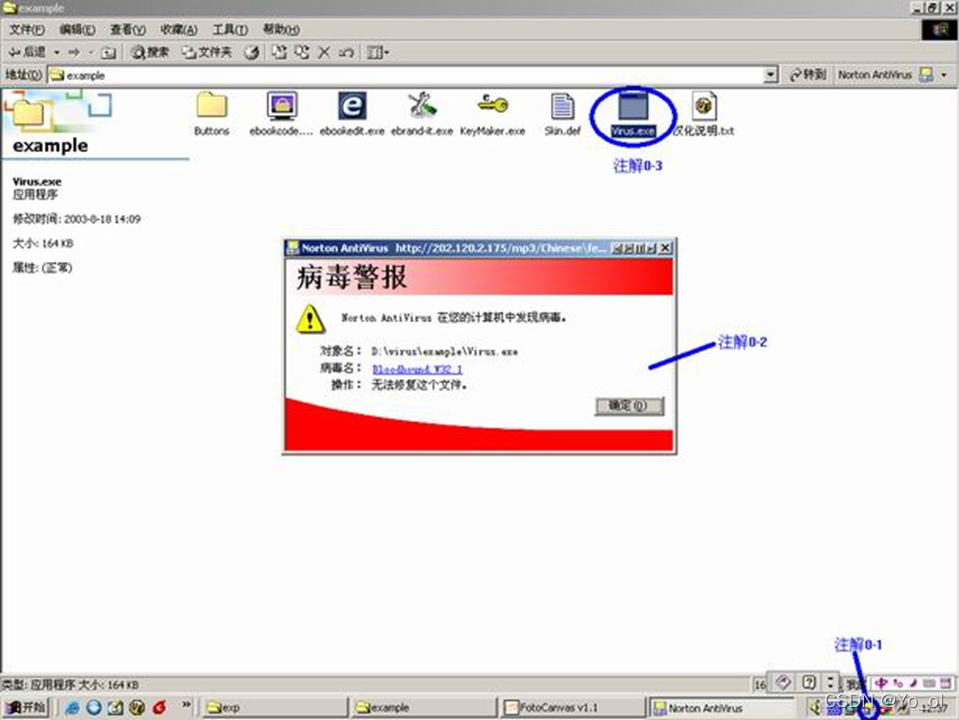Click the speaker volume tray icon
Screen dimensions: 959x720
pyautogui.click(x=815, y=708)
